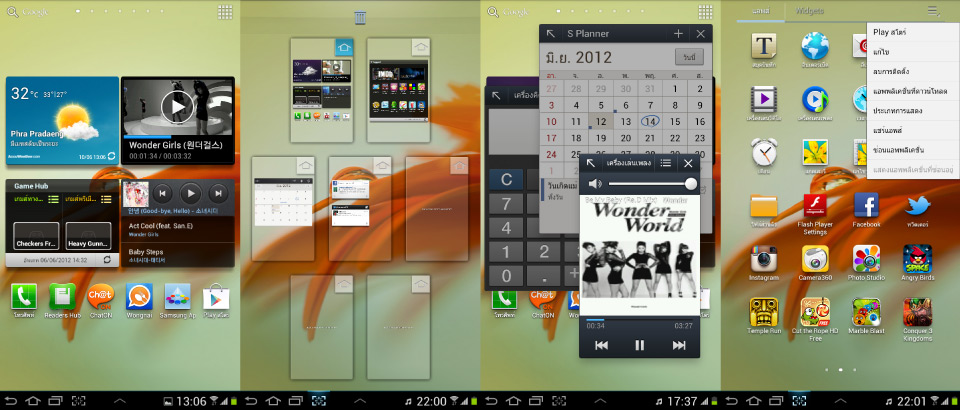This screenshot has width=960, height=410.
Task: Open the mini music player's playlist icon
Action: click(x=666, y=163)
